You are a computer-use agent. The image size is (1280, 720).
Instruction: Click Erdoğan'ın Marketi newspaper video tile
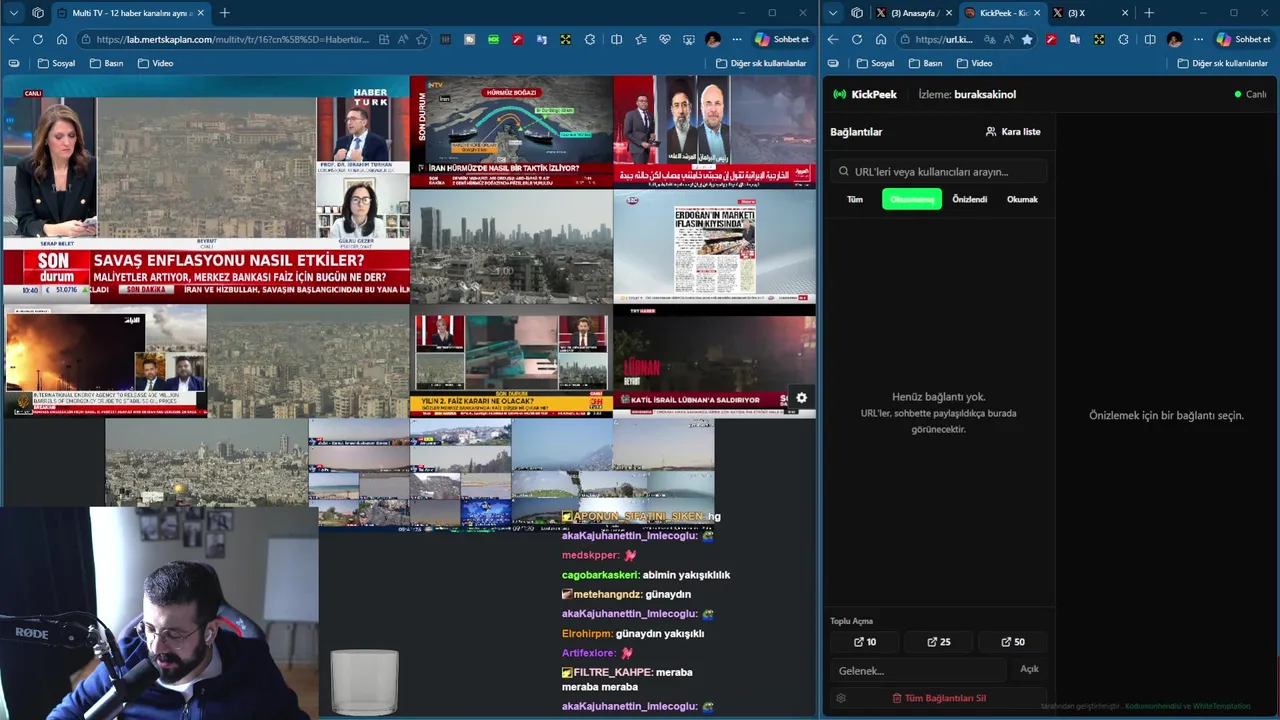tap(714, 246)
